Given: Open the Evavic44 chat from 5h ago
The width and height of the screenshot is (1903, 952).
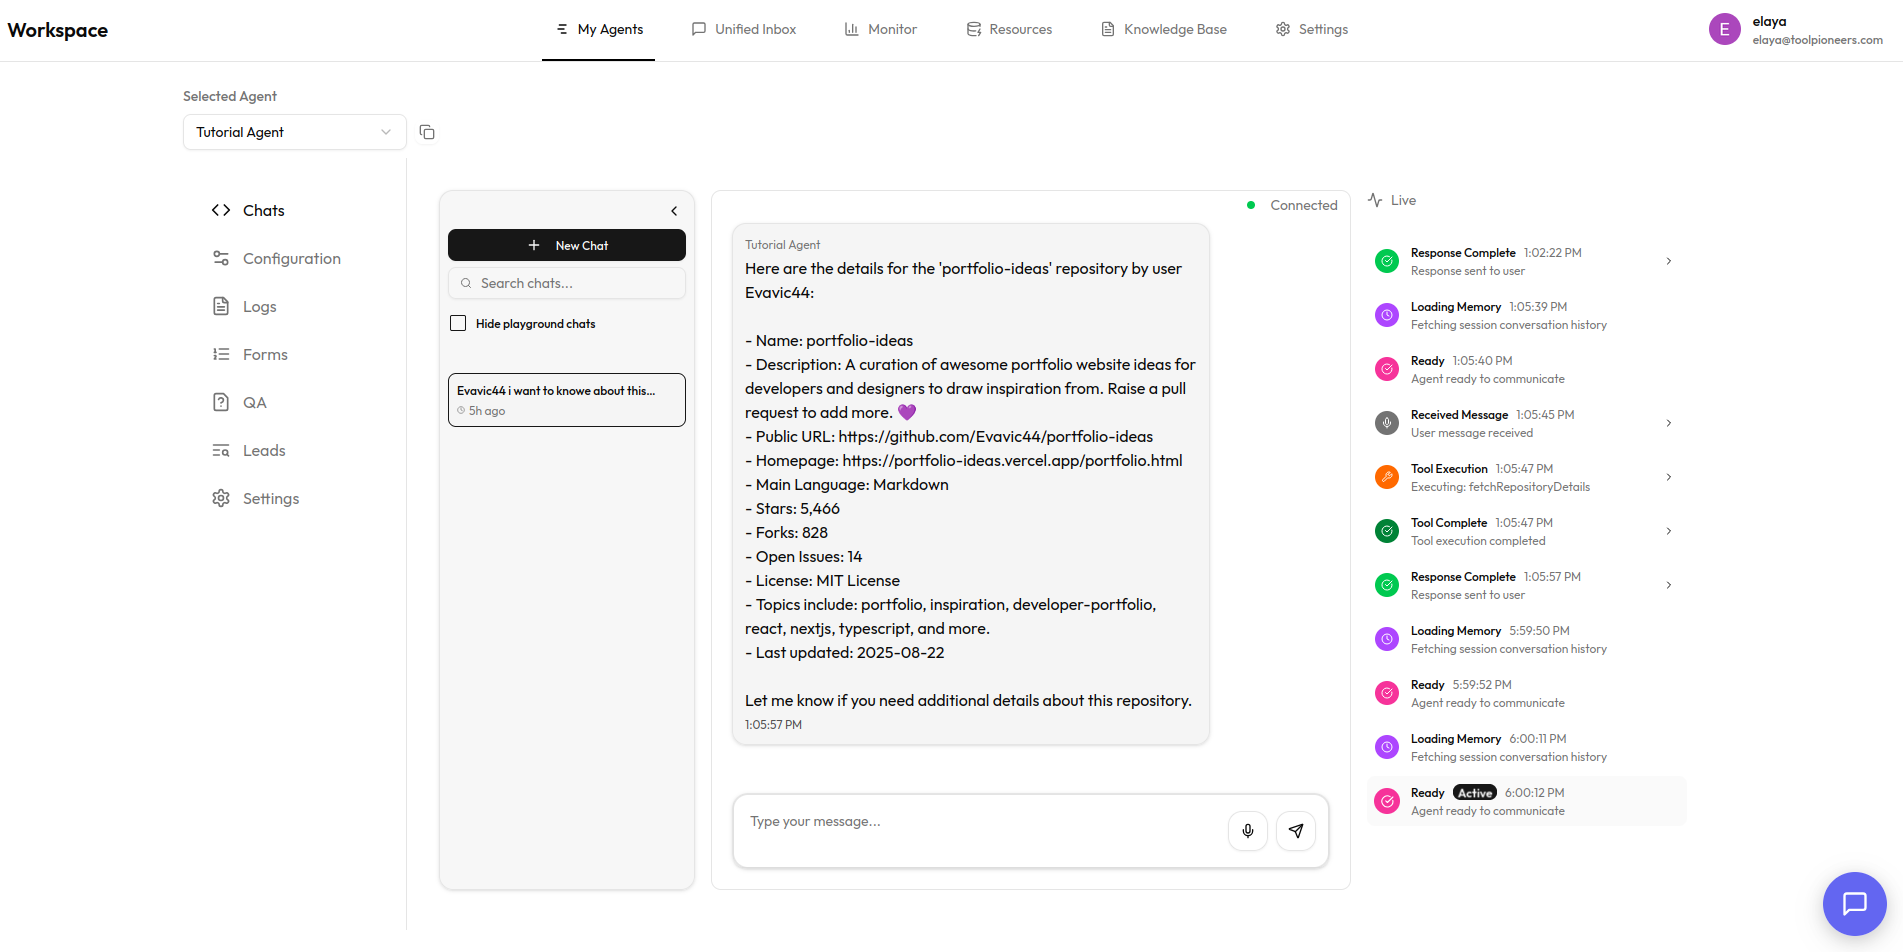Looking at the screenshot, I should click(x=567, y=400).
